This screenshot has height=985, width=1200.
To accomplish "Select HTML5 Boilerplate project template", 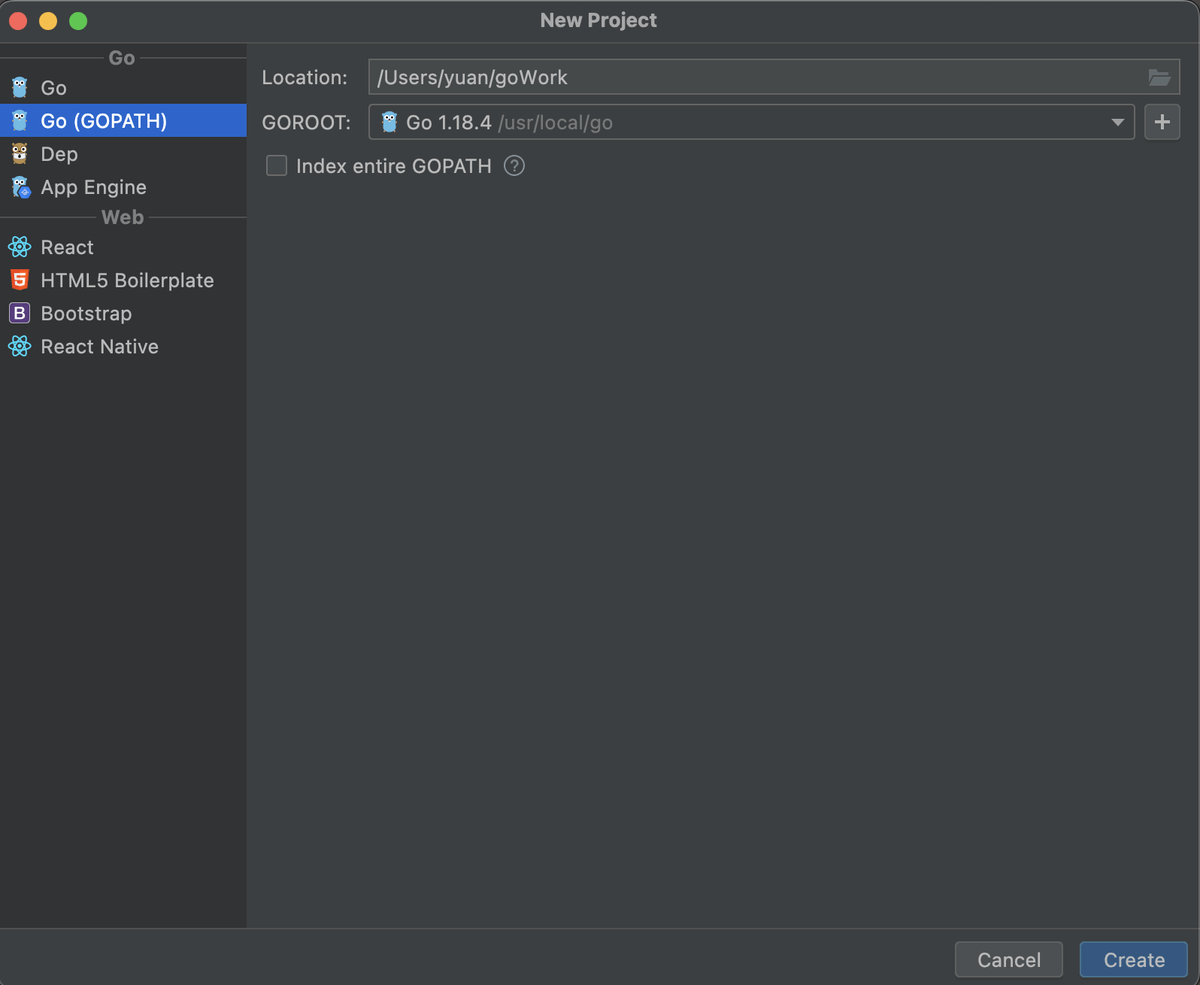I will coord(123,280).
